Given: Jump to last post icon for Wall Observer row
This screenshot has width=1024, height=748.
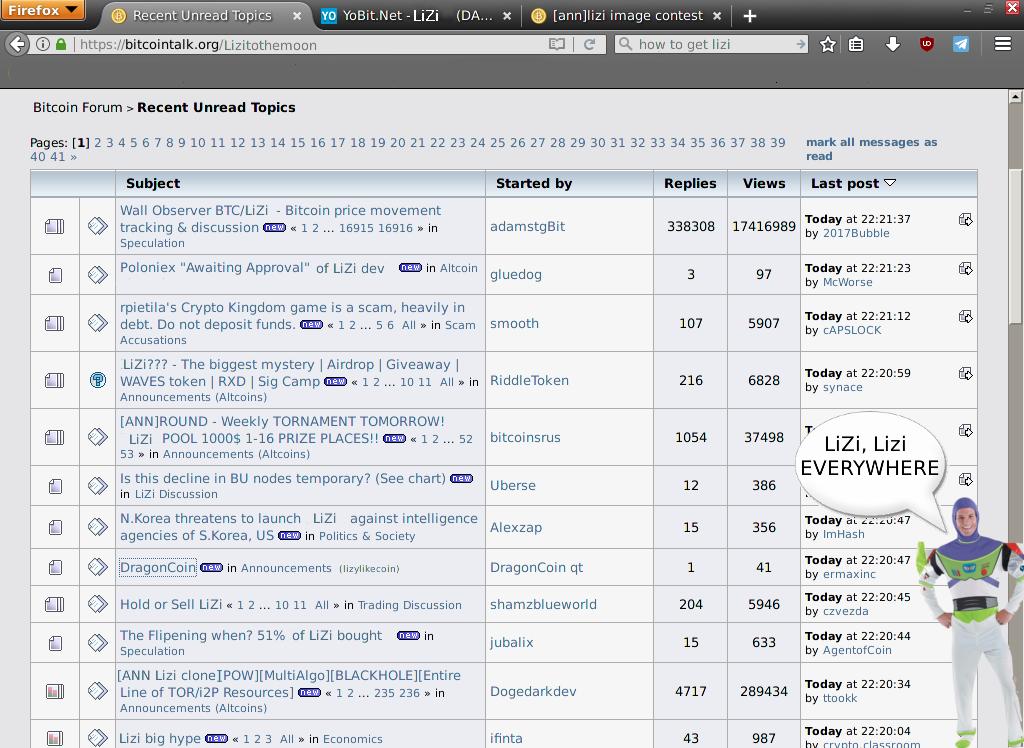Looking at the screenshot, I should click(965, 220).
